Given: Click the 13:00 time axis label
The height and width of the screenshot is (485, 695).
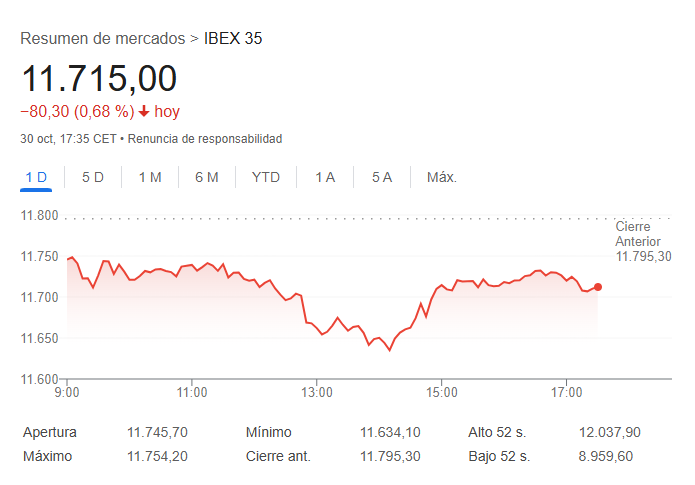Looking at the screenshot, I should coord(317,393).
